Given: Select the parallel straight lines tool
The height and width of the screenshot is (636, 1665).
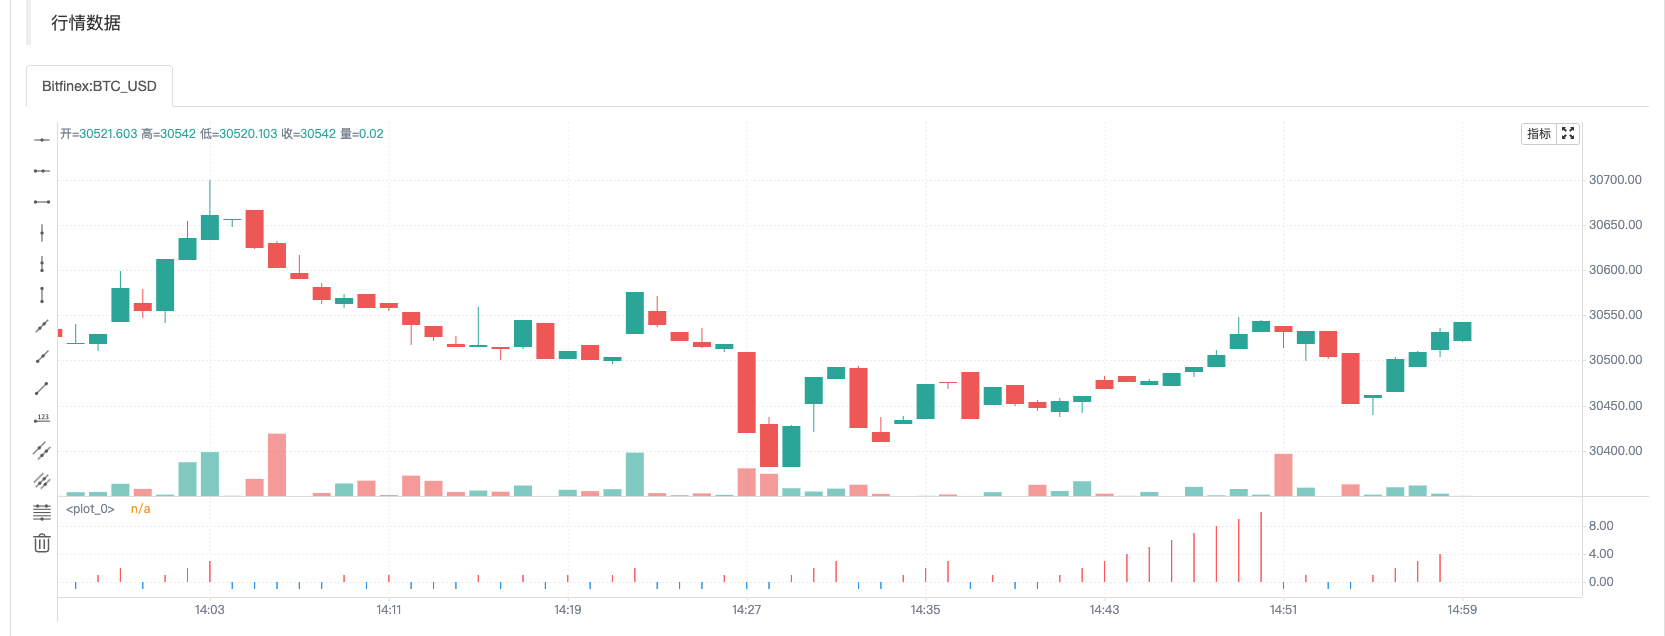Looking at the screenshot, I should tap(42, 481).
